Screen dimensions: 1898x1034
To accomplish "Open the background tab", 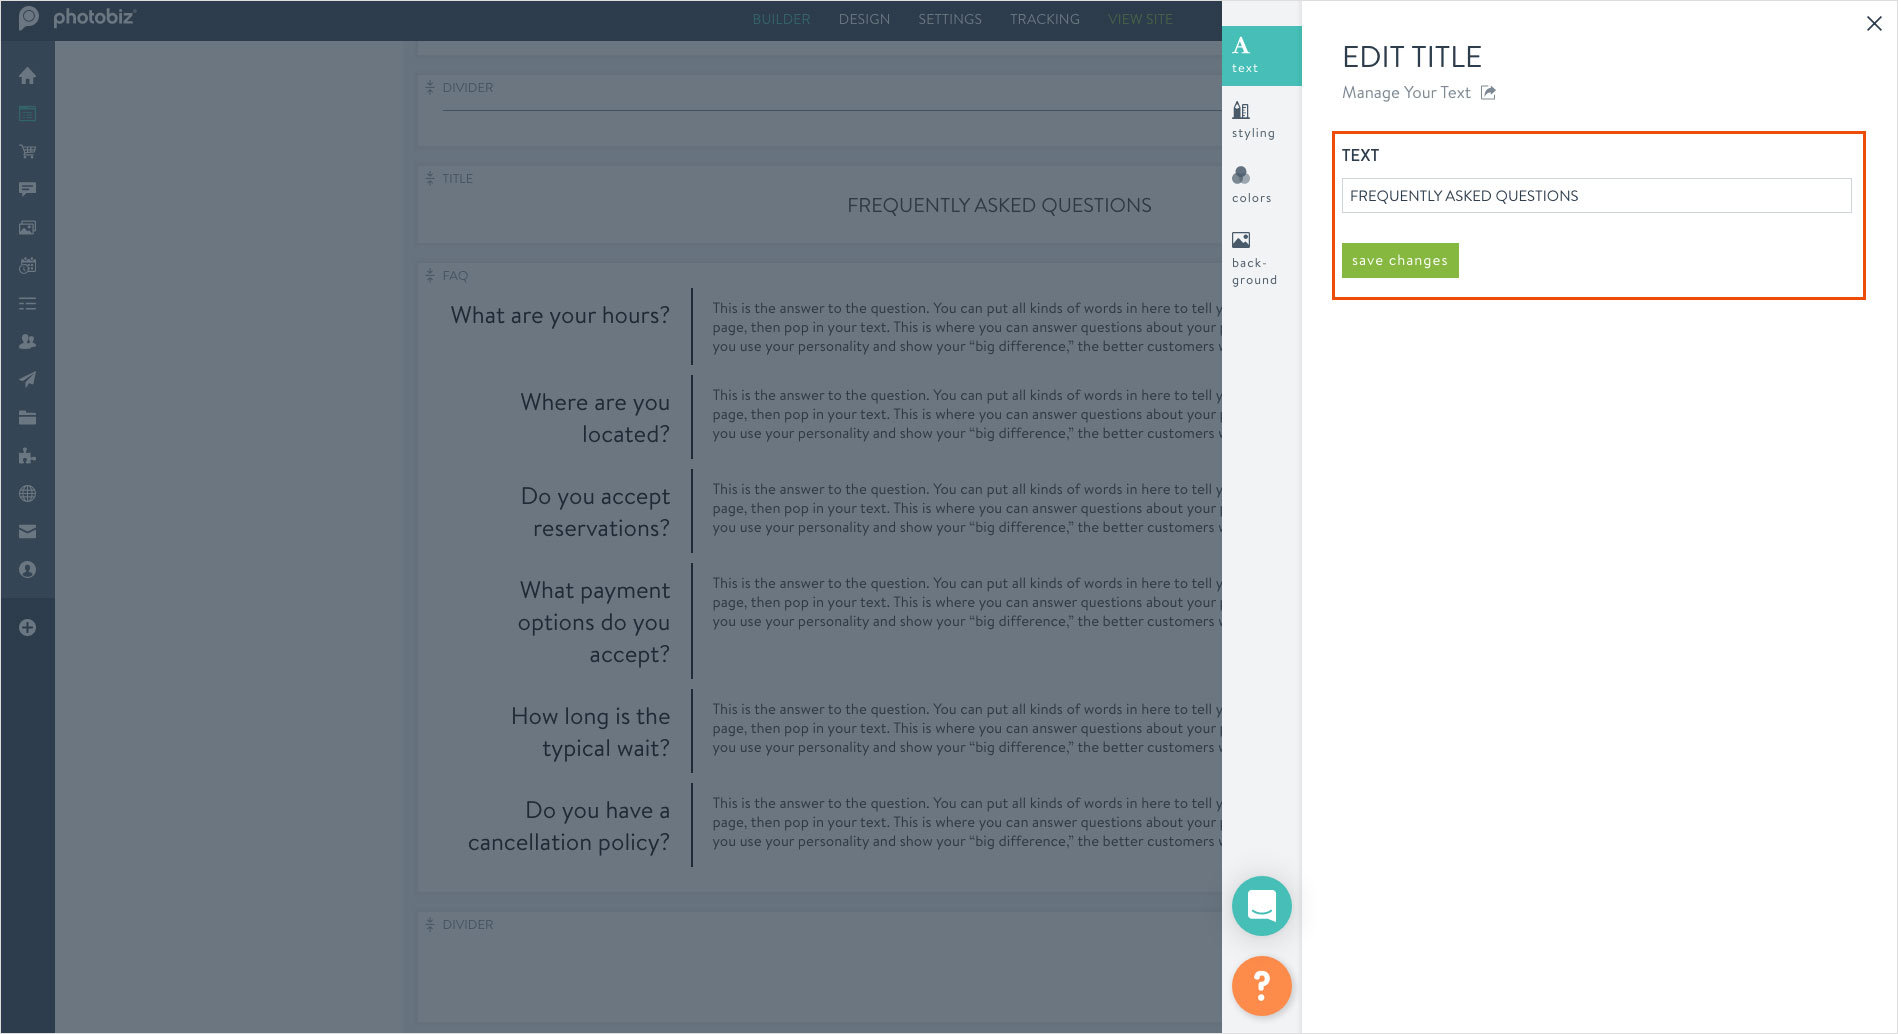I will tap(1253, 258).
